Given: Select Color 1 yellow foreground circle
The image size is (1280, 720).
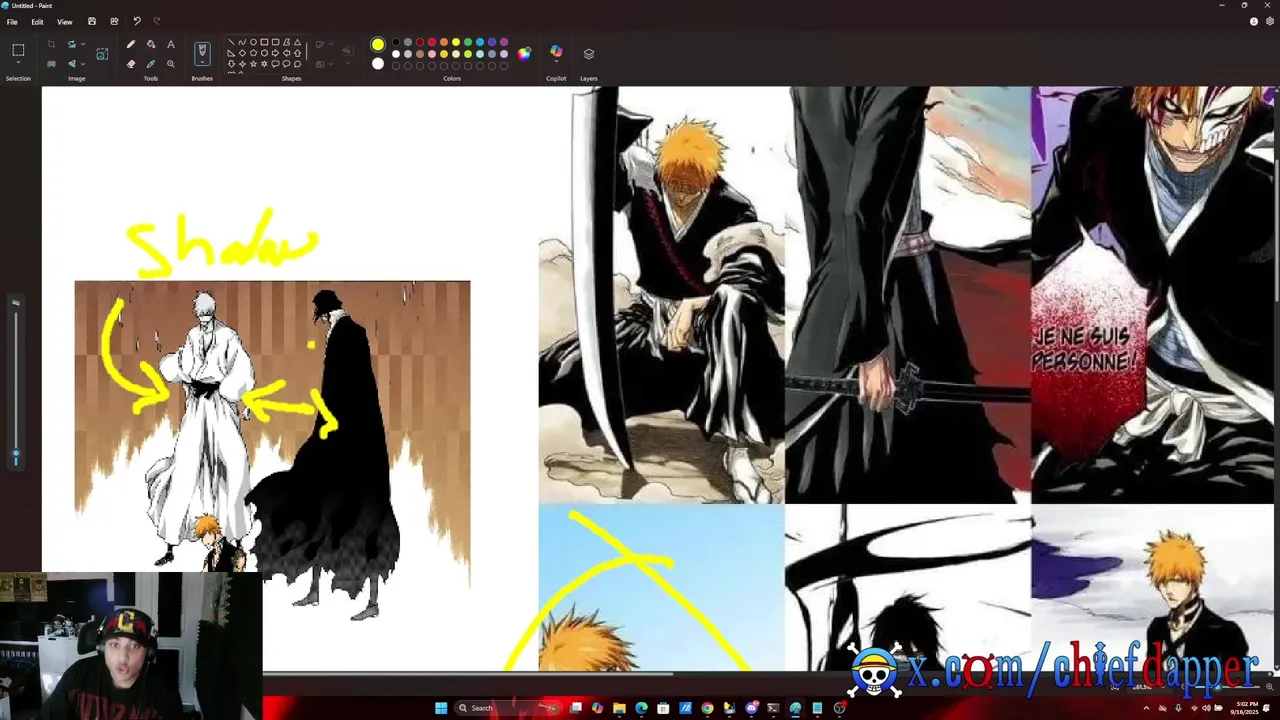Looking at the screenshot, I should (x=378, y=44).
